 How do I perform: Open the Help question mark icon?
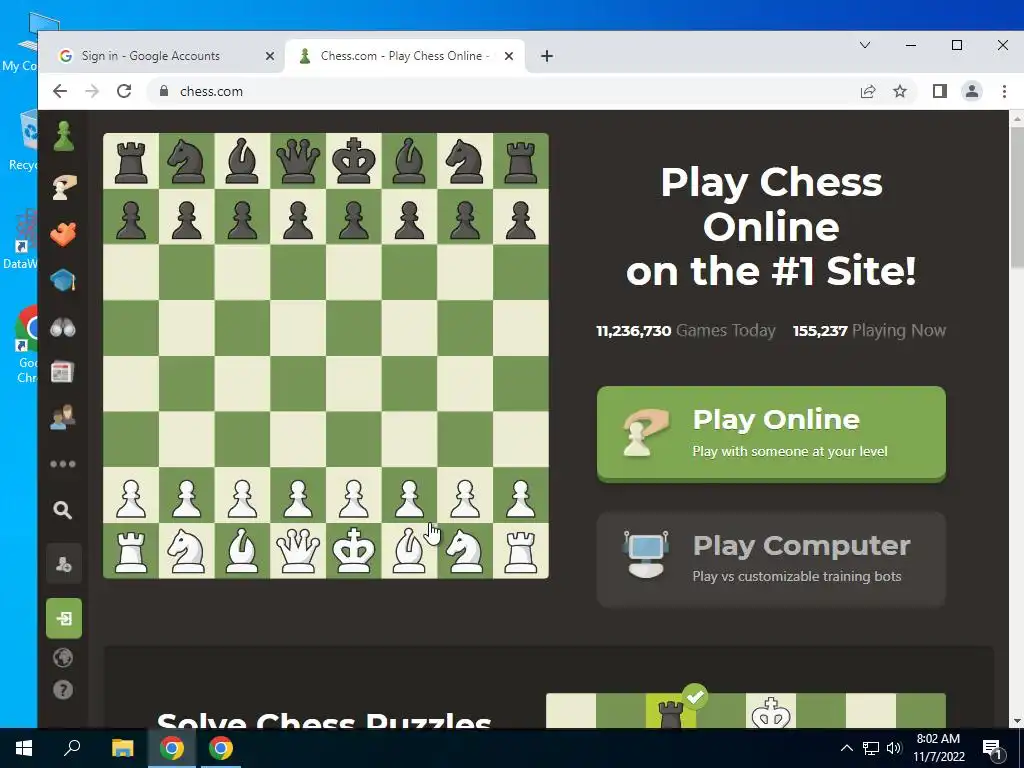coord(63,690)
